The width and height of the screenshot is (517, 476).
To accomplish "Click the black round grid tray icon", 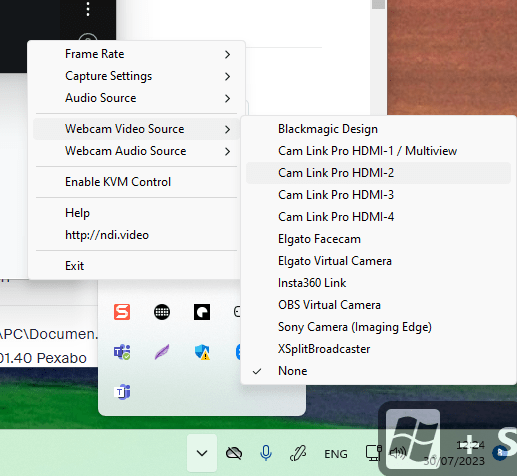I will (x=162, y=312).
